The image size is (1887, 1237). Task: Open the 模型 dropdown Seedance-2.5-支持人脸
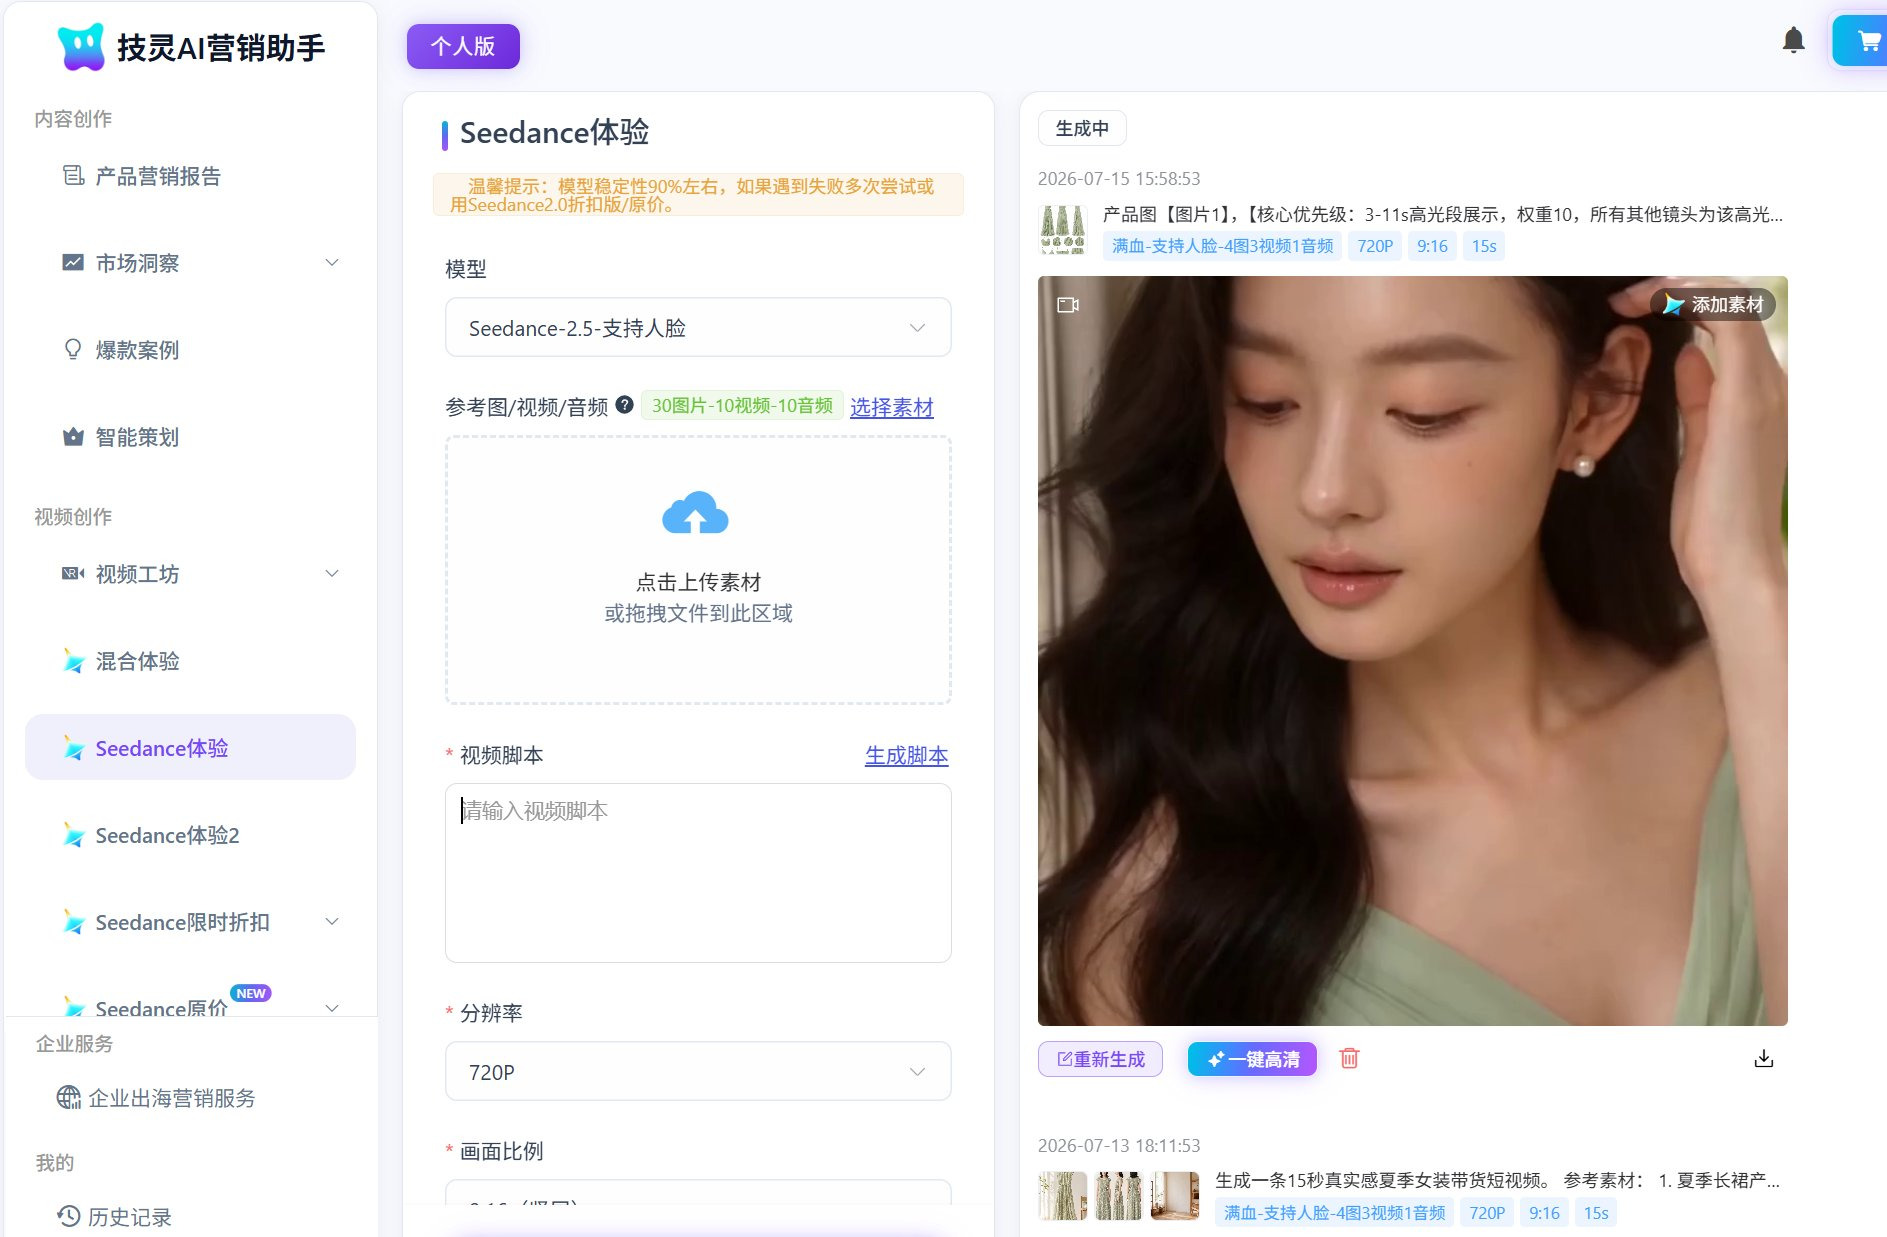(x=698, y=327)
